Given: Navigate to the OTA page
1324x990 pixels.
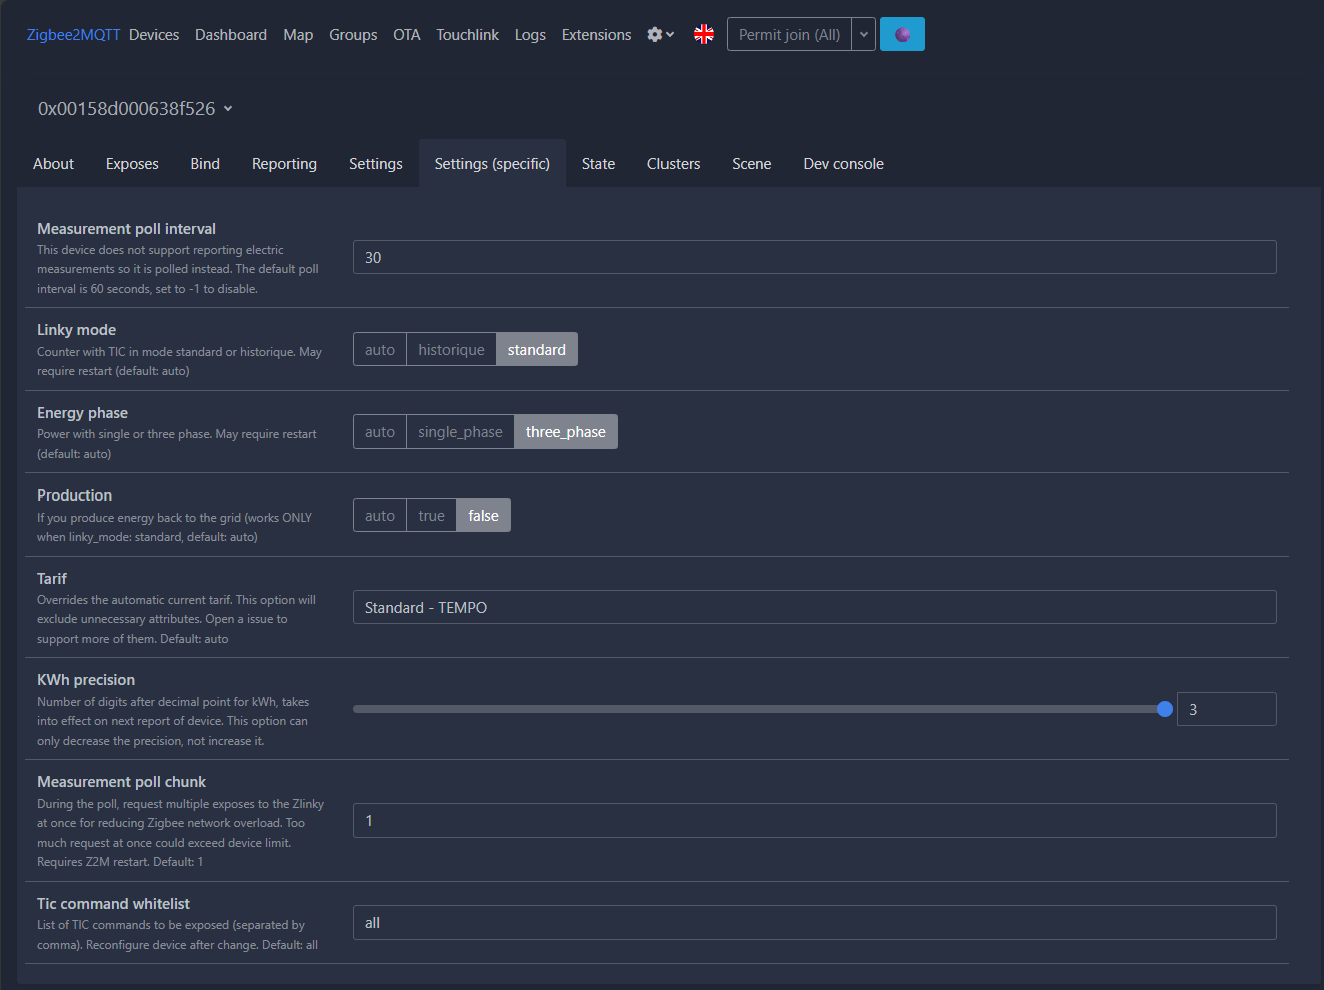Looking at the screenshot, I should point(406,35).
